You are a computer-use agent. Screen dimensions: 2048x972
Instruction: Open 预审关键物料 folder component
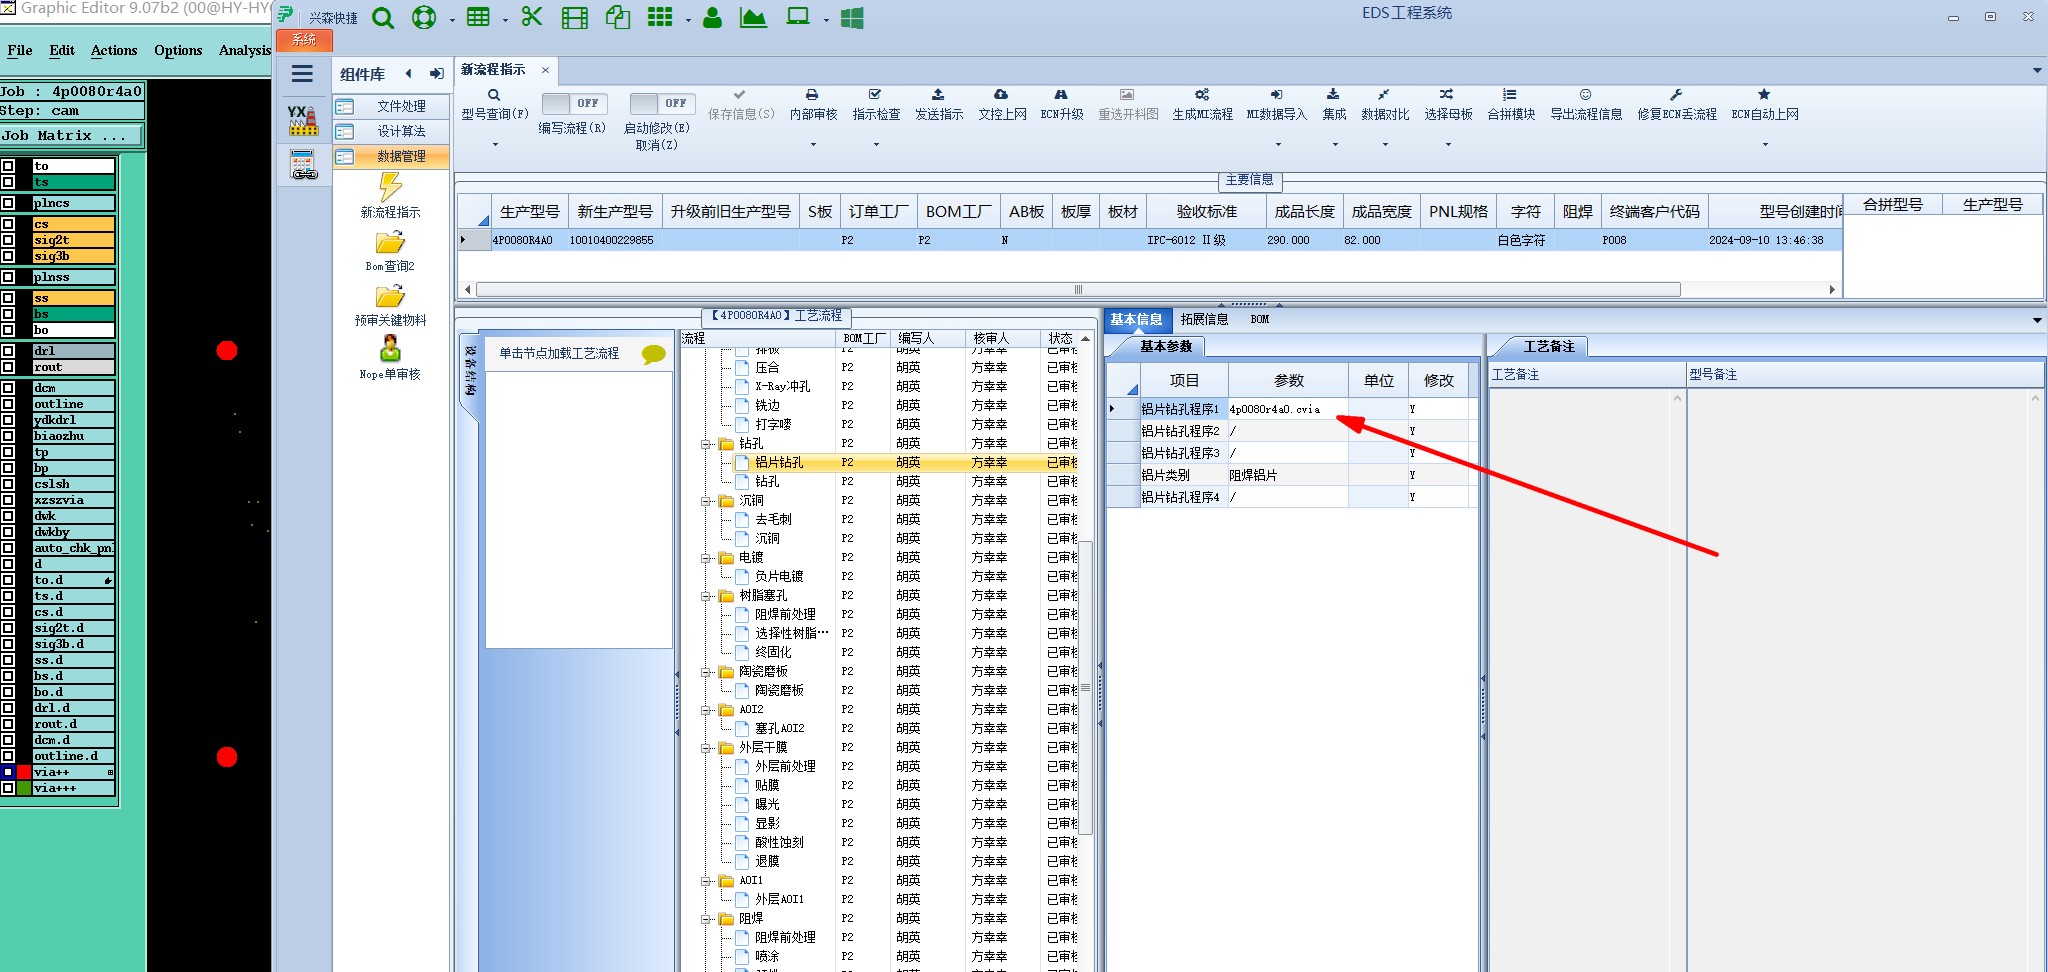[x=390, y=306]
